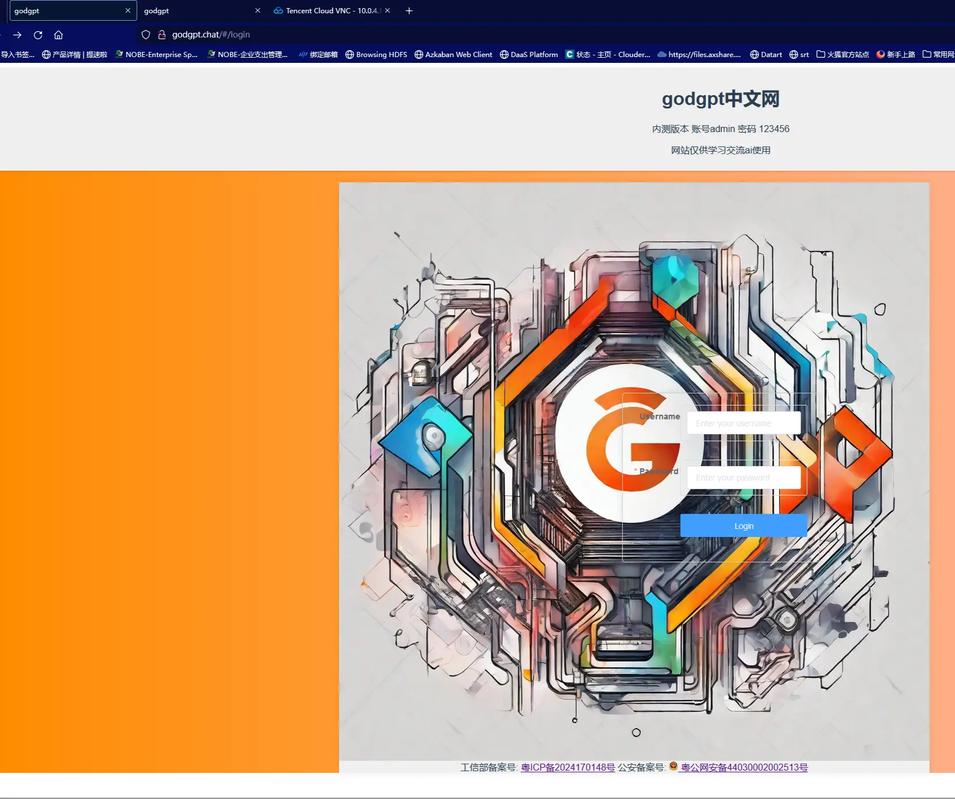Open the 粤公网安备44030002002513号 link
Screen dimensions: 955x800
[744, 767]
